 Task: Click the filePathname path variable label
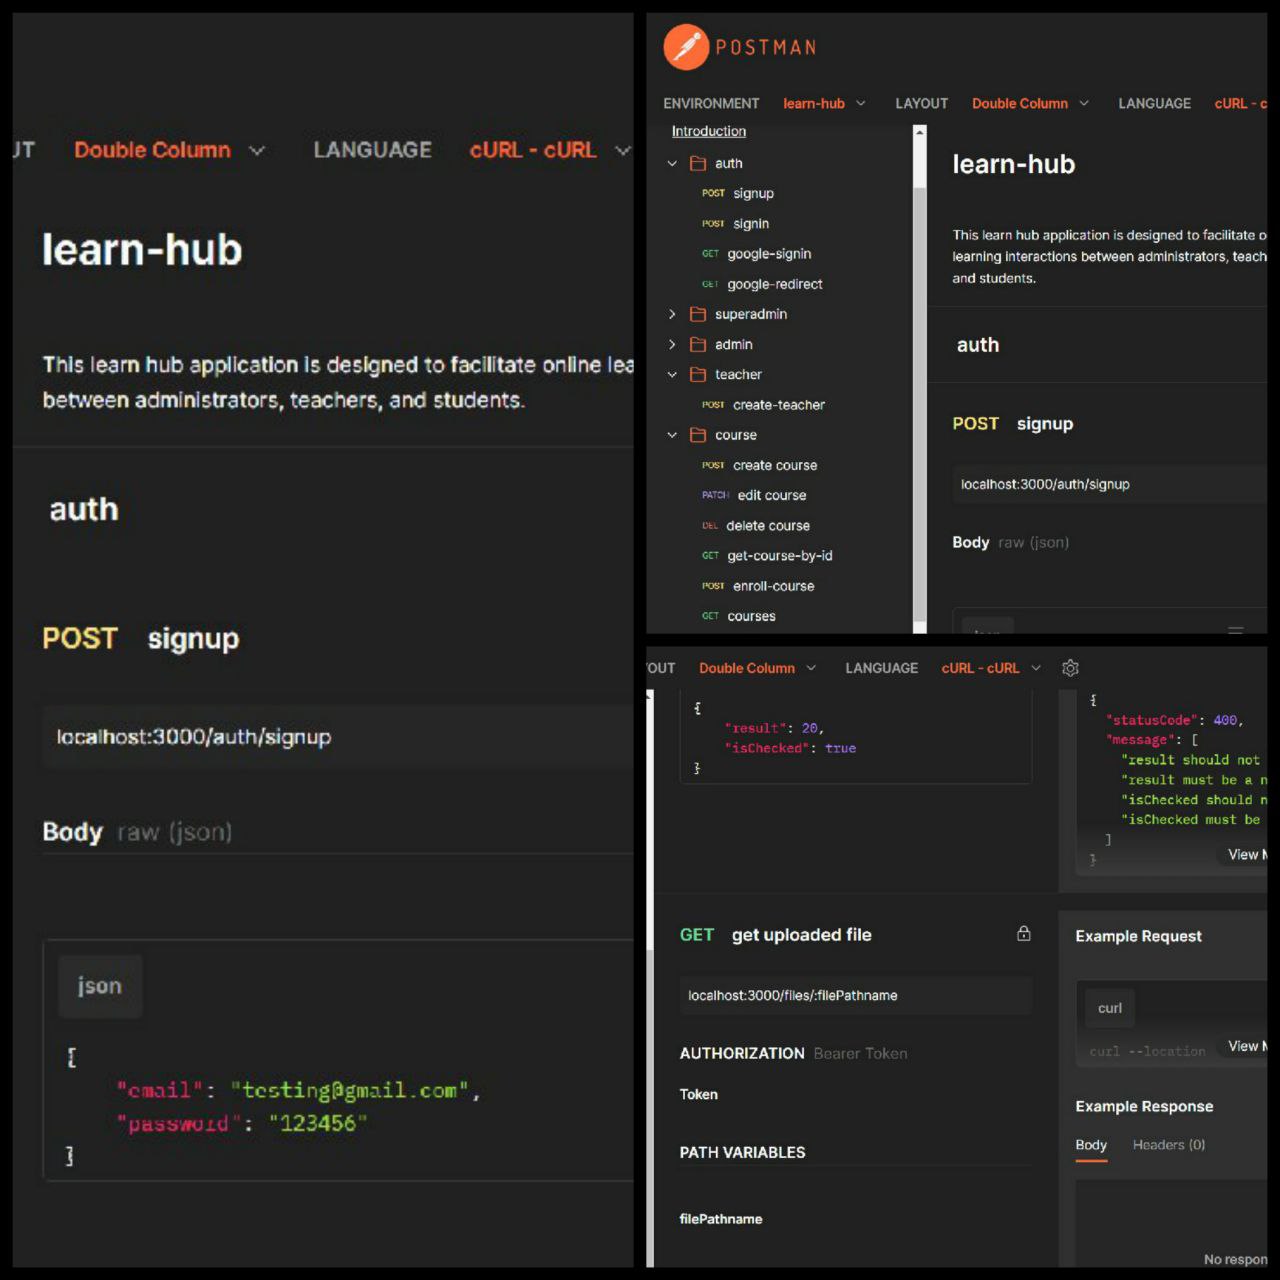pos(720,1219)
